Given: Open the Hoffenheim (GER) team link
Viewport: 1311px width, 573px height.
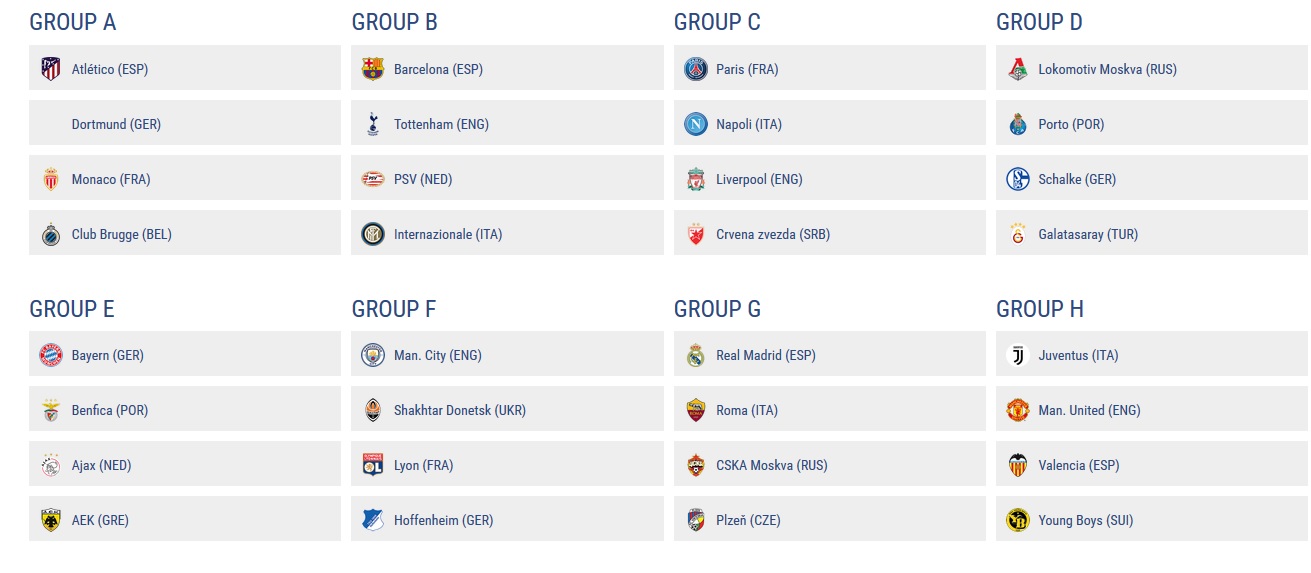Looking at the screenshot, I should [443, 521].
